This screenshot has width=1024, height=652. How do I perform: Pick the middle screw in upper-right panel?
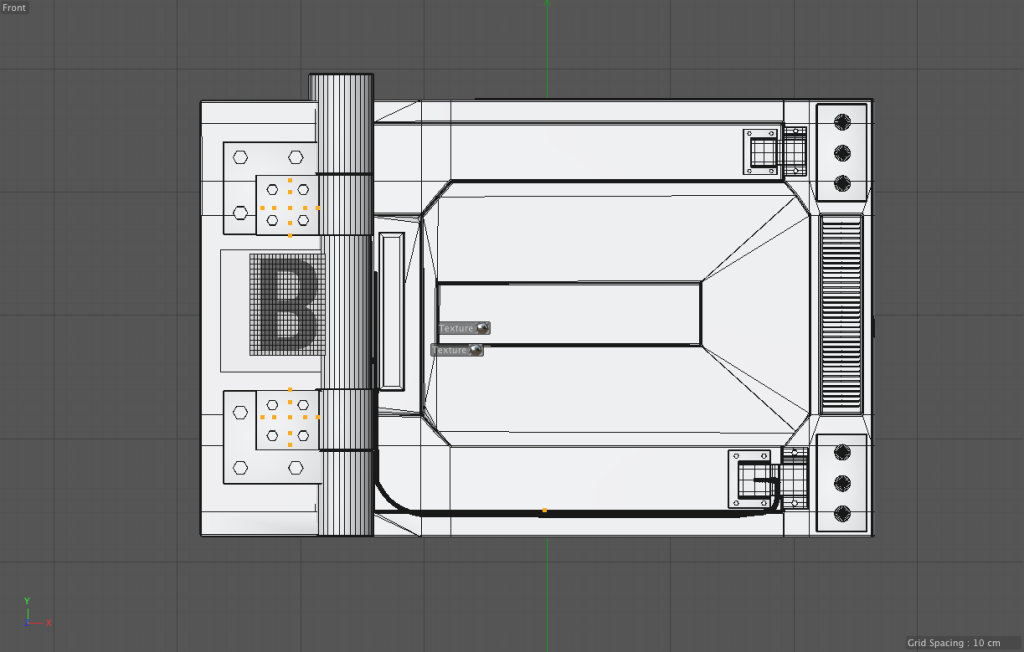click(x=842, y=153)
